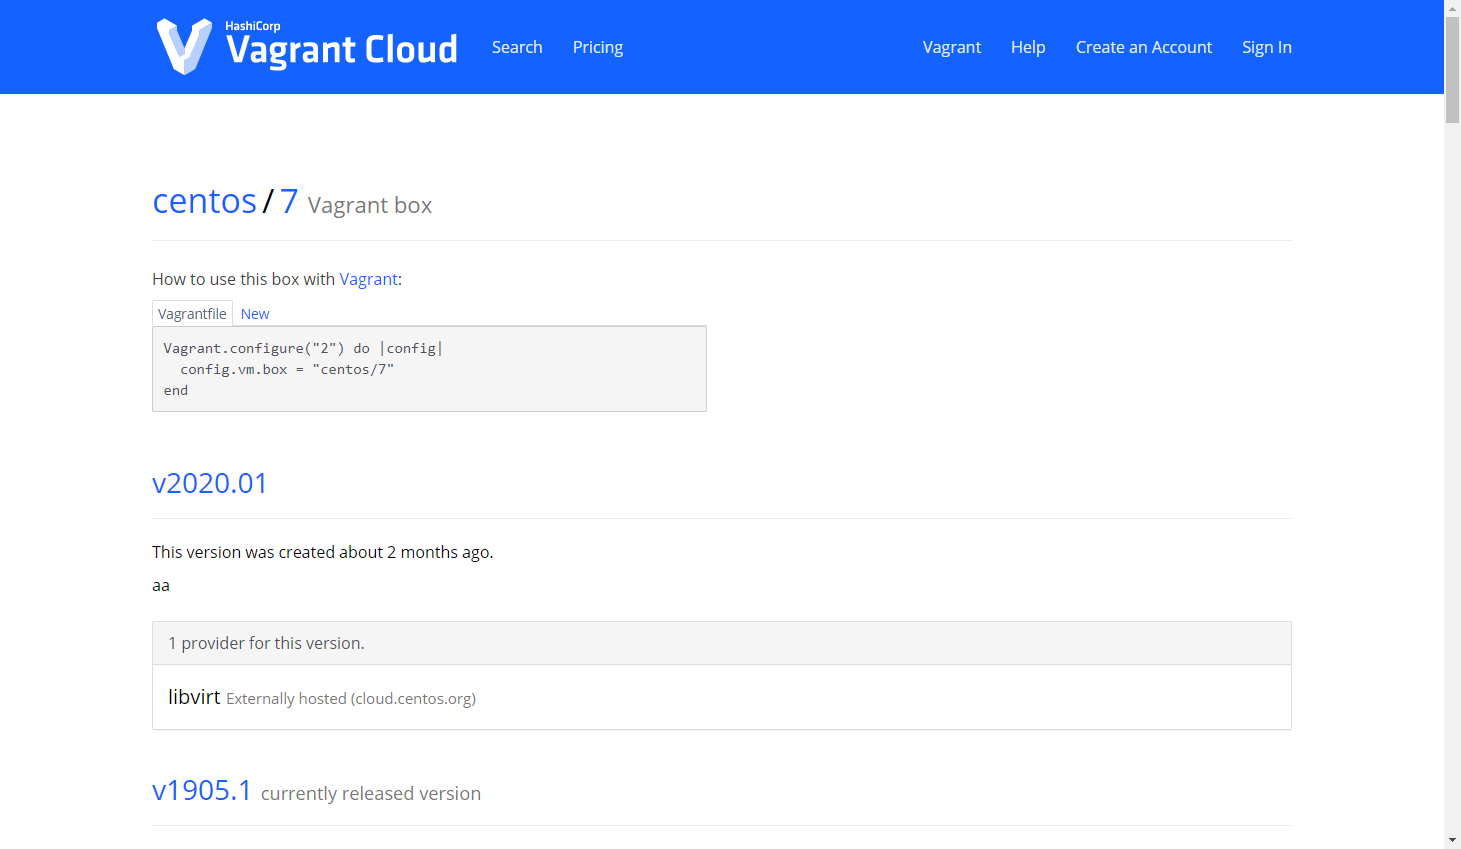The height and width of the screenshot is (849, 1461).
Task: Click the 'This version was created about 2 months ago.' text
Action: (323, 552)
